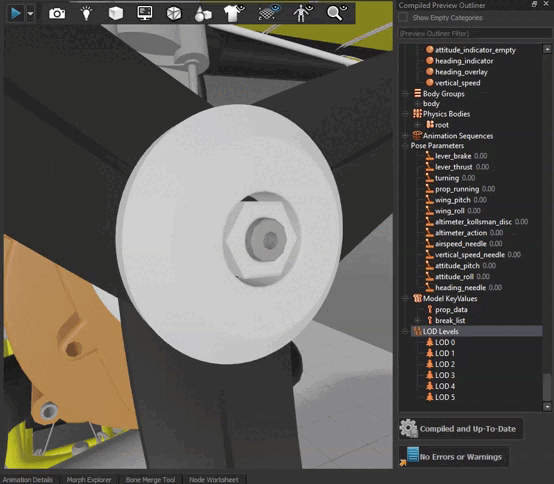This screenshot has height=484, width=554.
Task: Select lever_thrust pose parameter
Action: point(462,167)
